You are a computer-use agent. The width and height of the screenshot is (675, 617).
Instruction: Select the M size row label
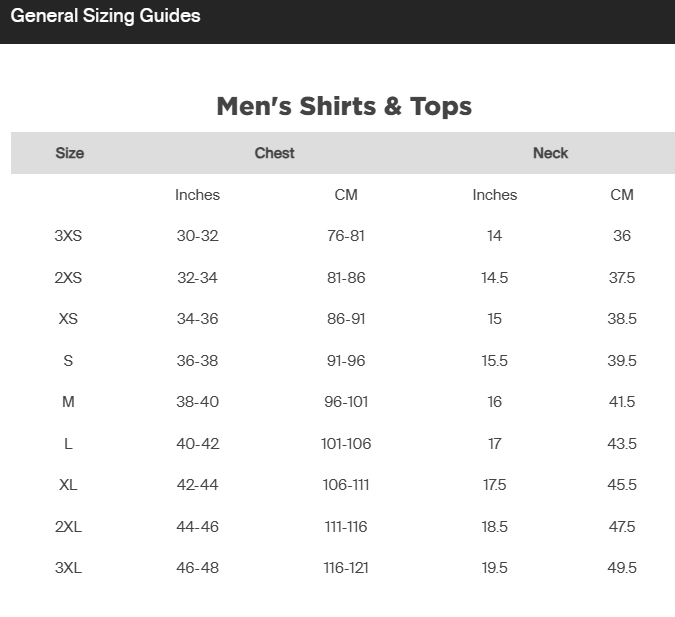coord(68,402)
